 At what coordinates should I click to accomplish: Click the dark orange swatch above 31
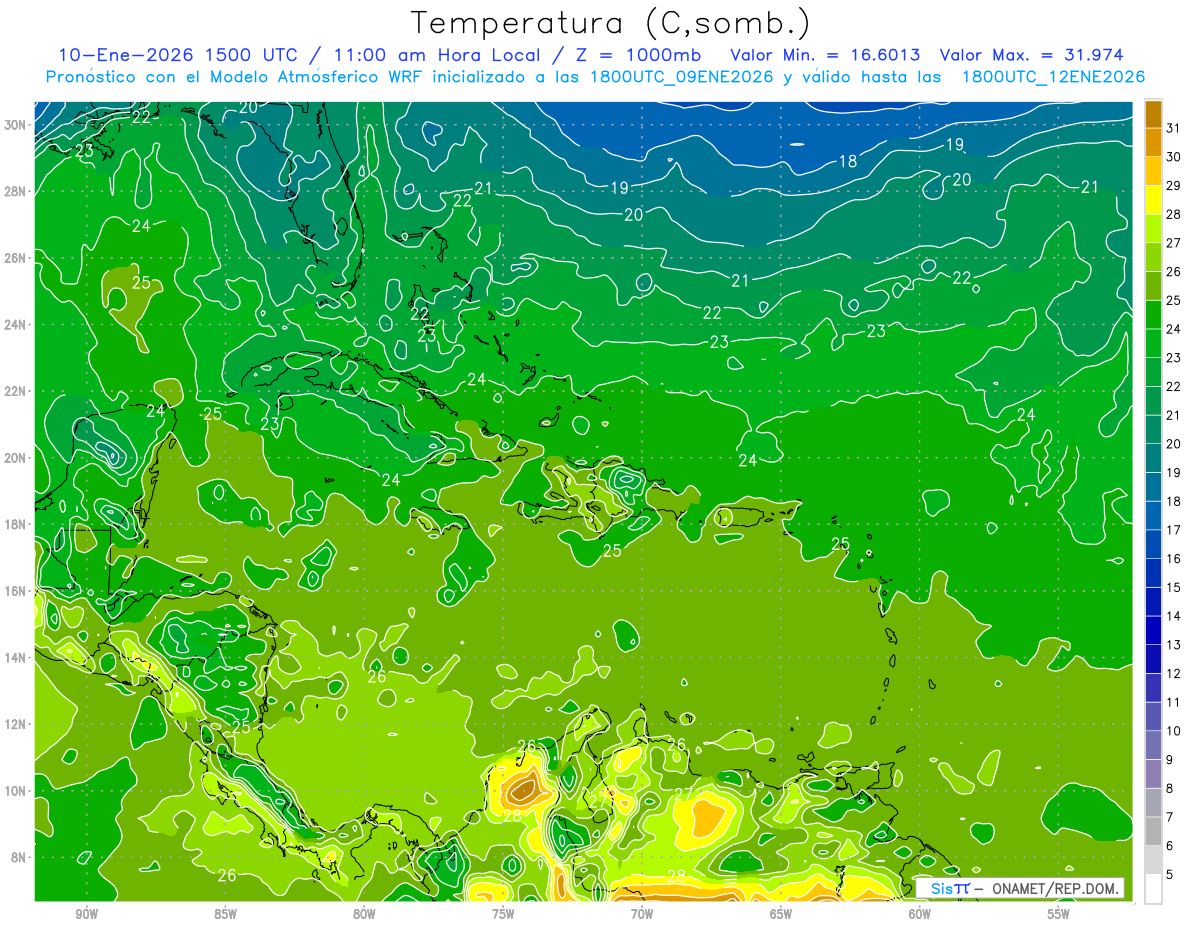click(1153, 114)
